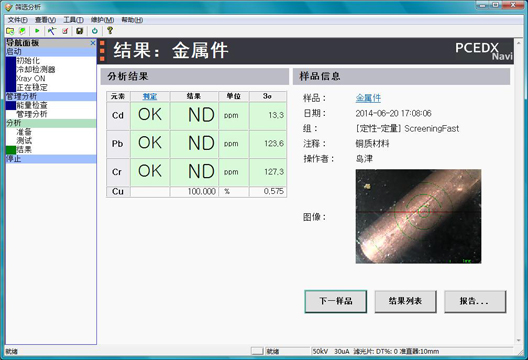Image resolution: width=528 pixels, height=360 pixels.
Task: Click the sample camera image thumbnail
Action: pyautogui.click(x=418, y=216)
